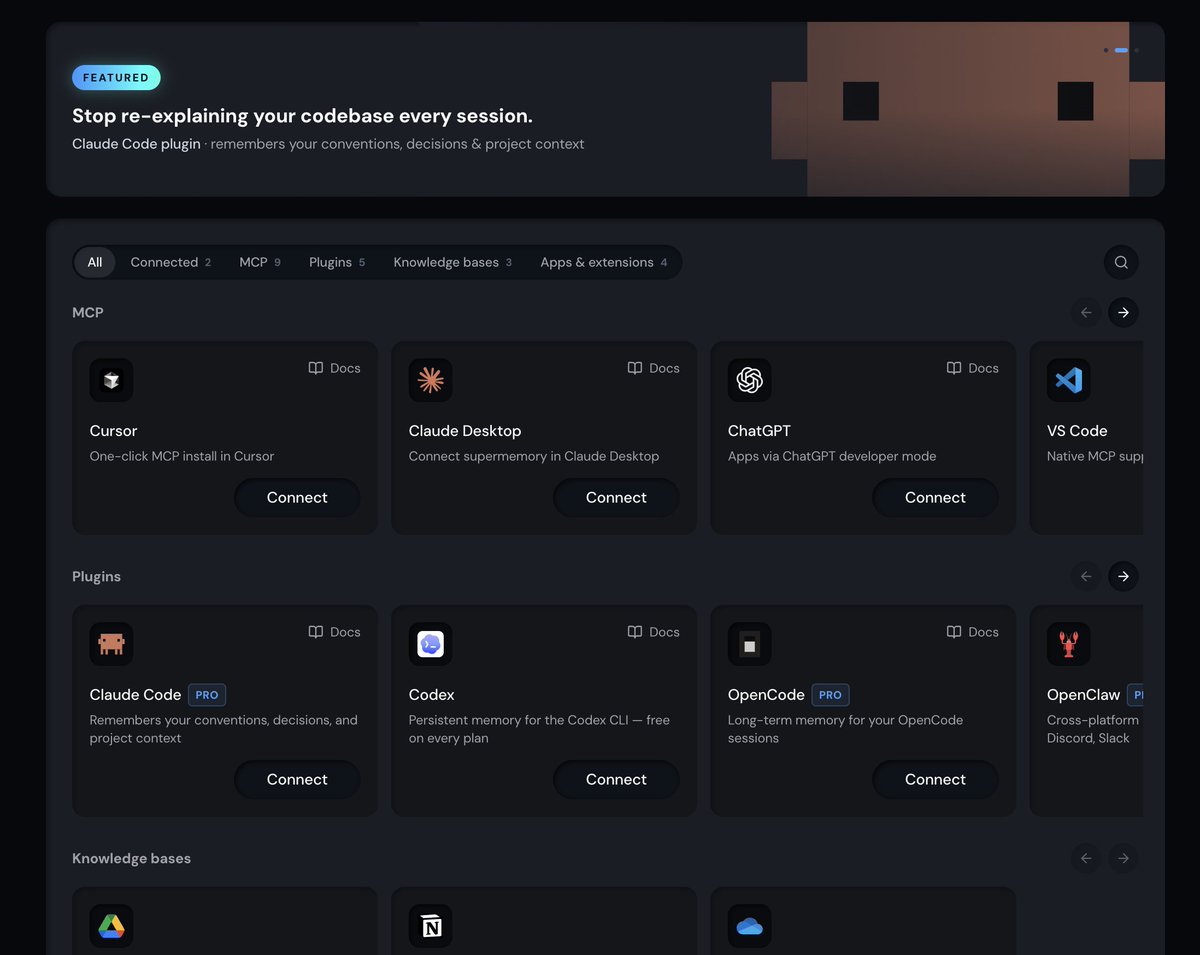Go to next MCP items arrow
The image size is (1200, 955).
tap(1123, 313)
